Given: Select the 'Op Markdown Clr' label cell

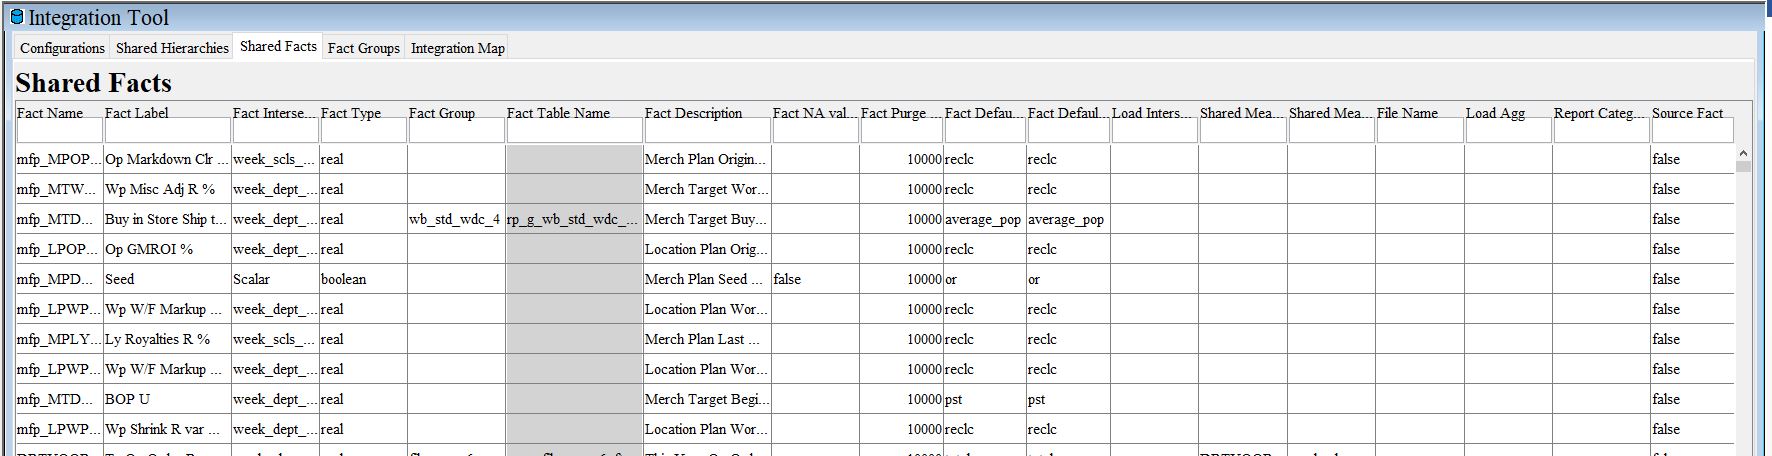Looking at the screenshot, I should [167, 159].
